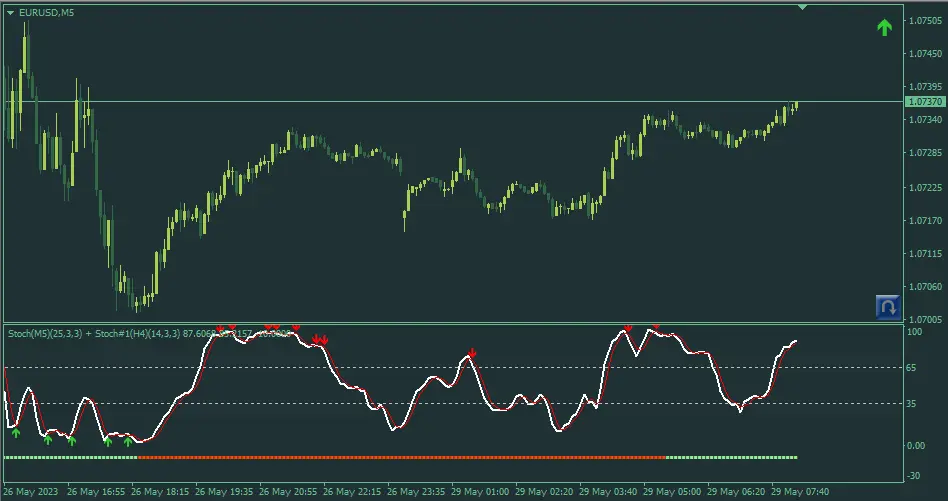The image size is (948, 501).
Task: Click the blue U-turn arrow button
Action: tap(886, 306)
